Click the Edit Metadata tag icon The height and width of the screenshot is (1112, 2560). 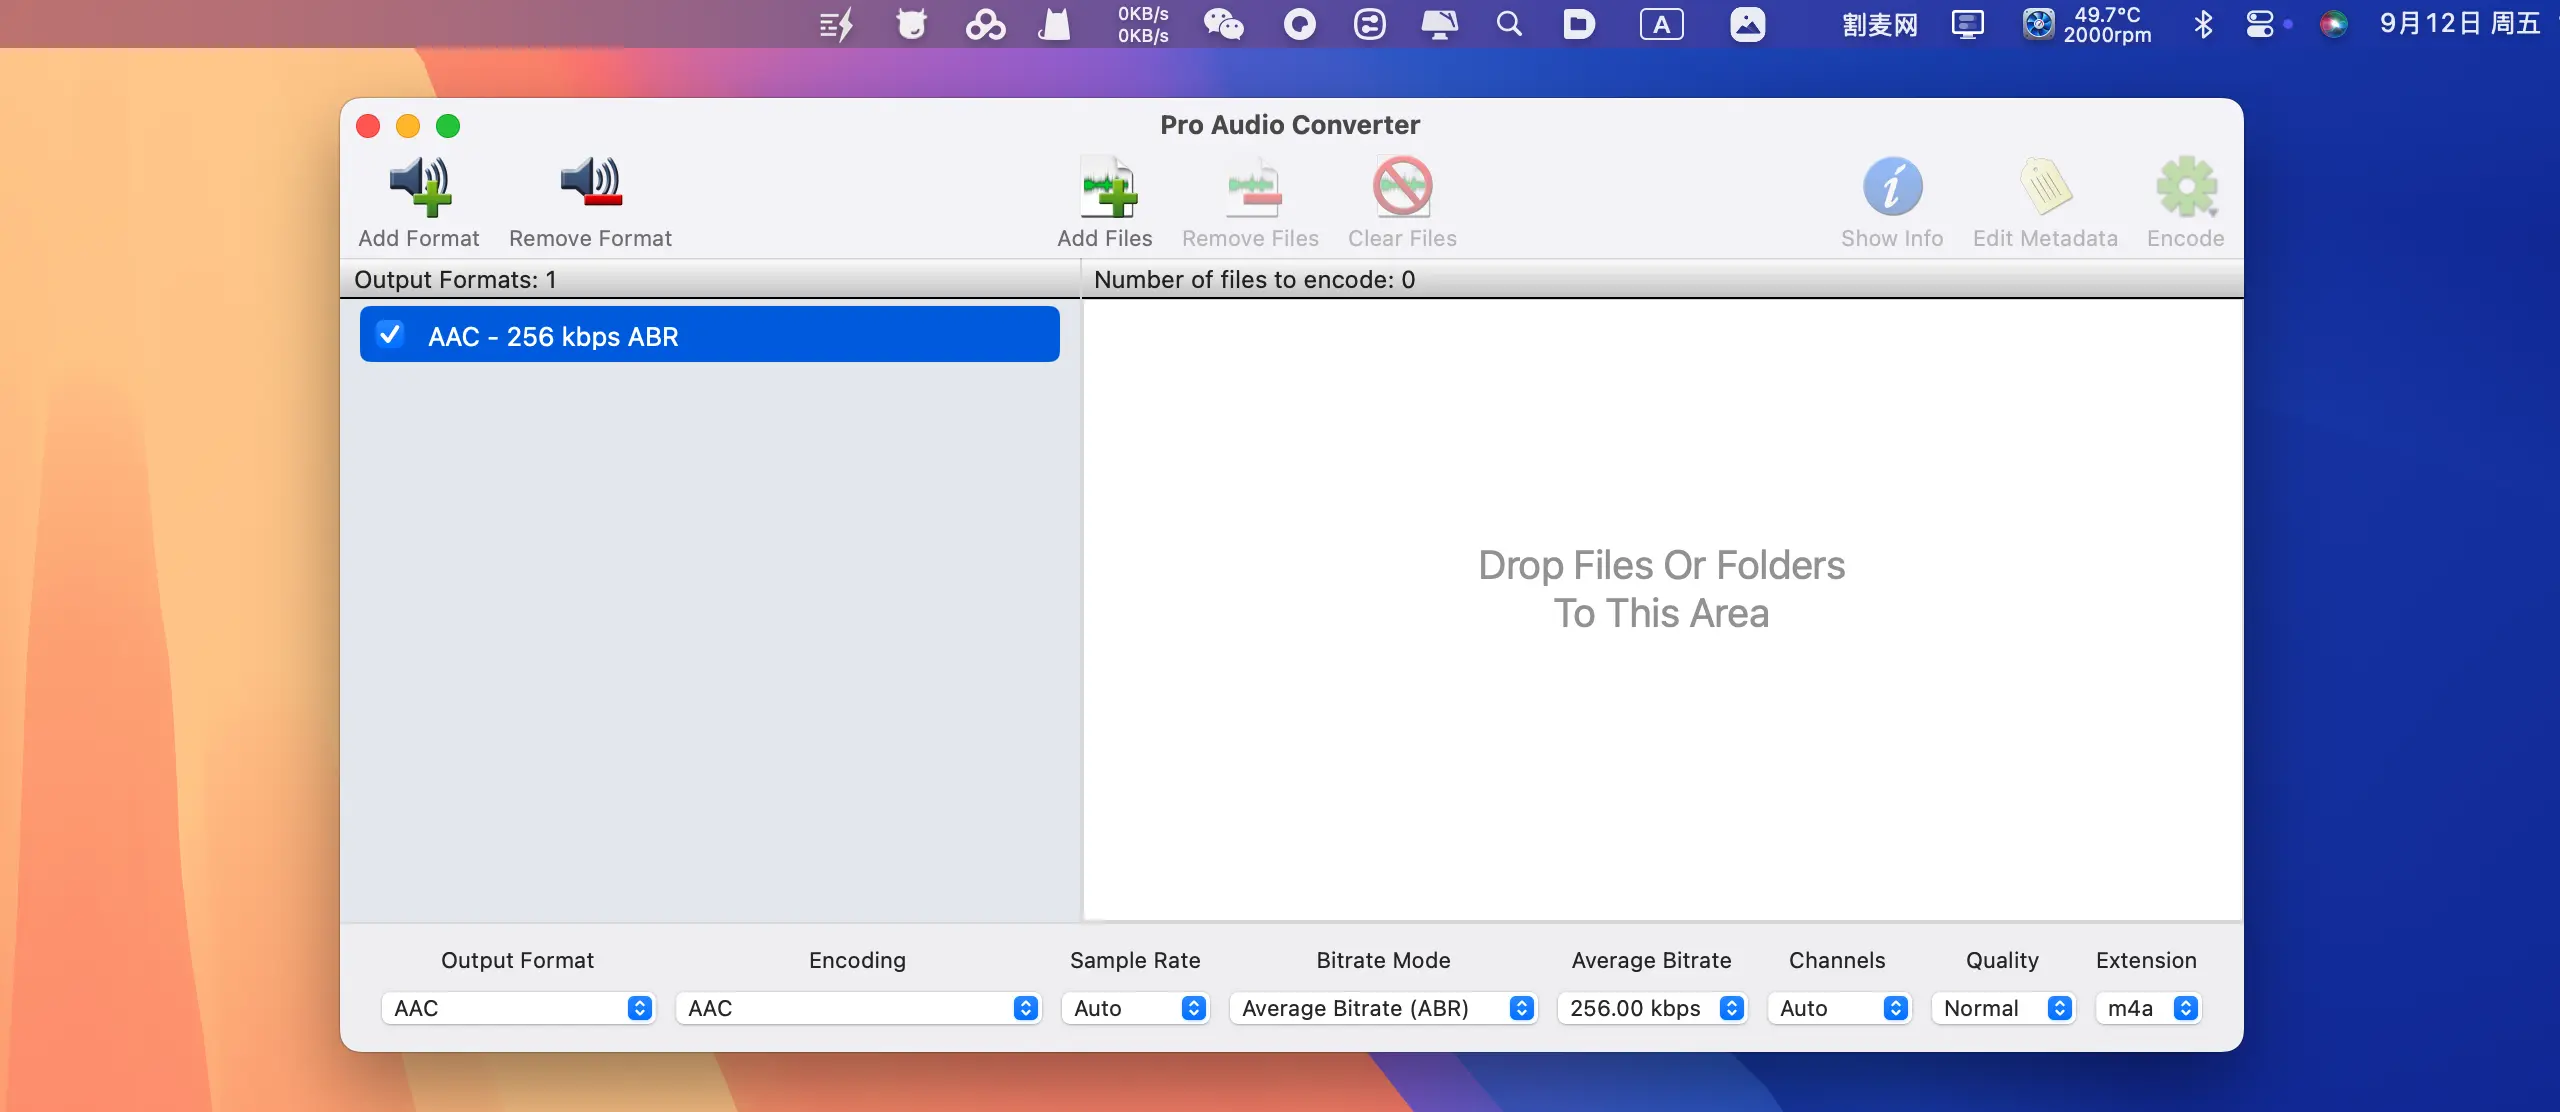pos(2045,188)
